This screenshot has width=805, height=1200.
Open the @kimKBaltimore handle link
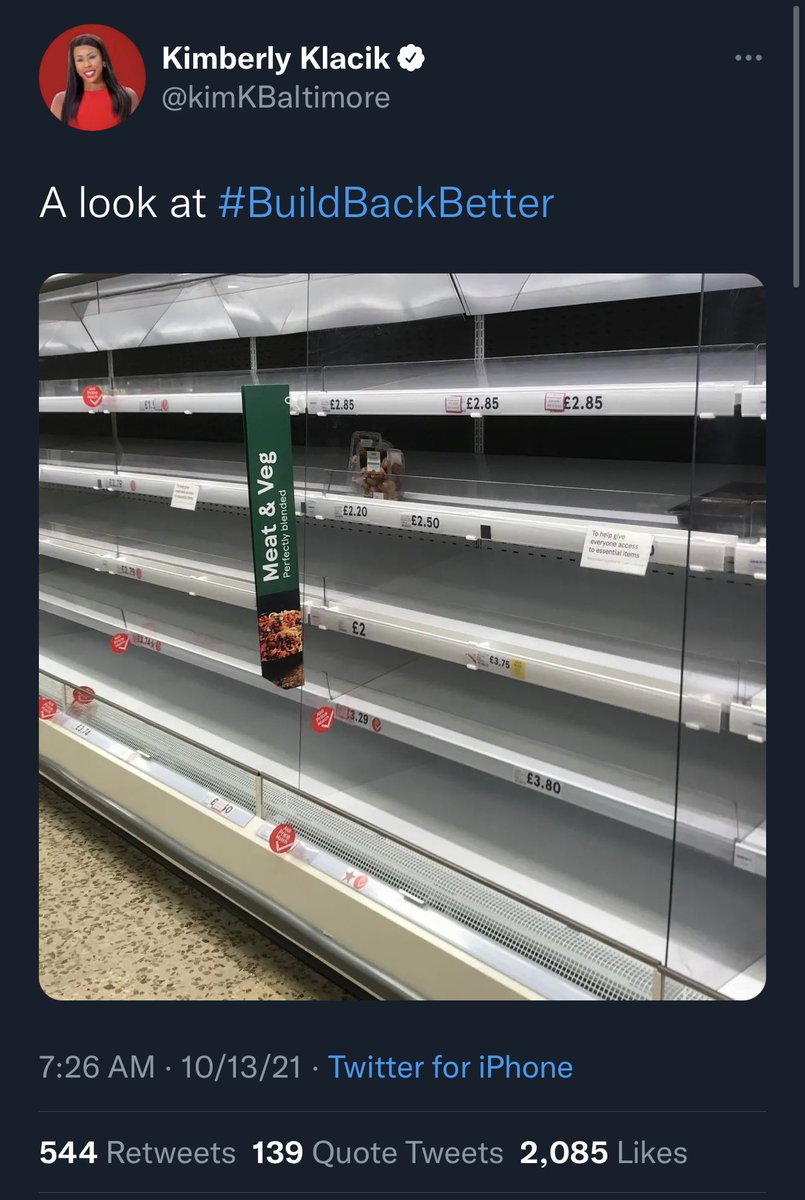click(276, 98)
